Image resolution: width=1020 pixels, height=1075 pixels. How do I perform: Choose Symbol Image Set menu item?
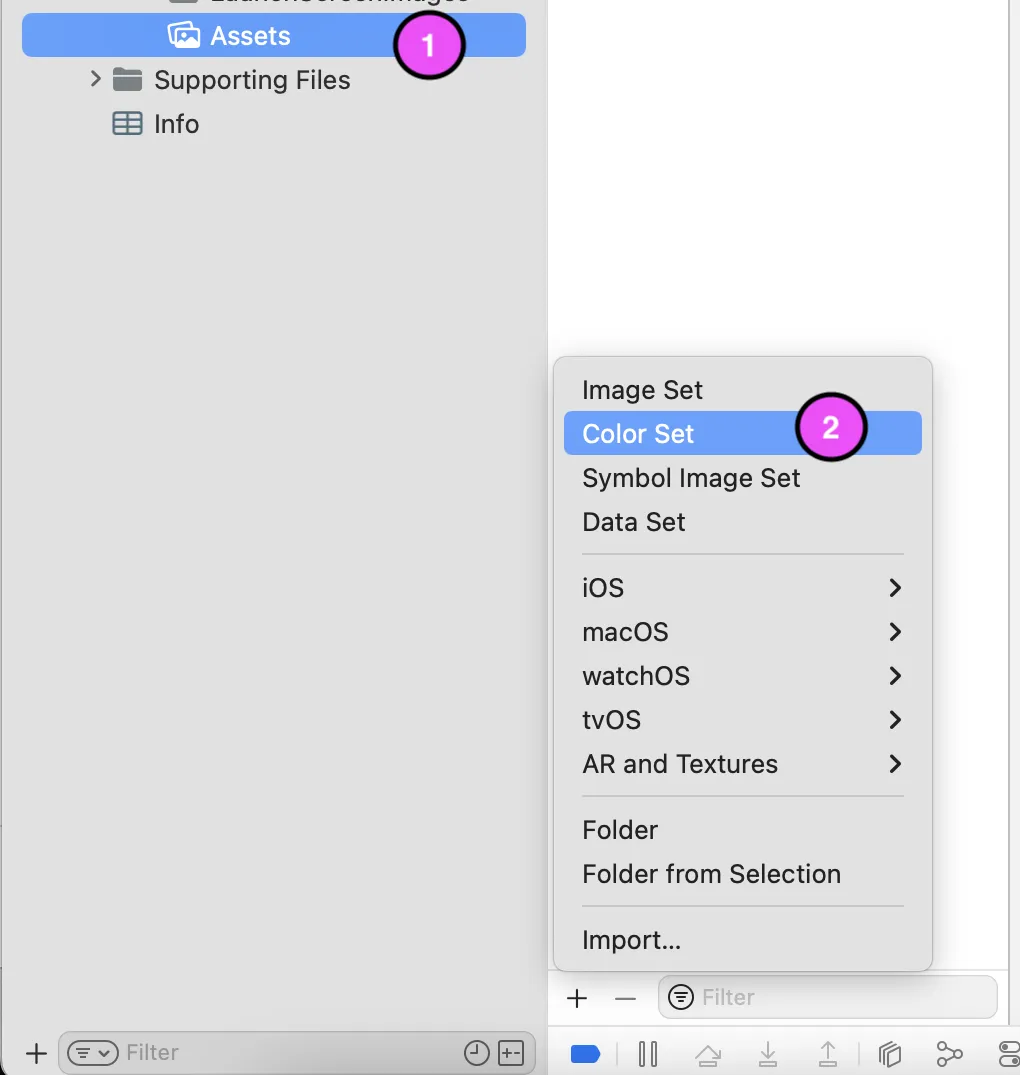[x=691, y=478]
